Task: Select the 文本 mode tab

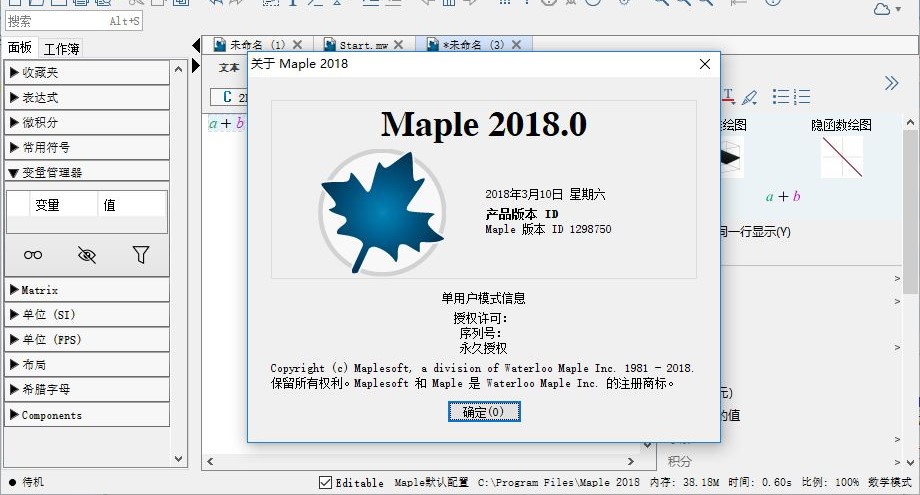Action: pos(229,67)
